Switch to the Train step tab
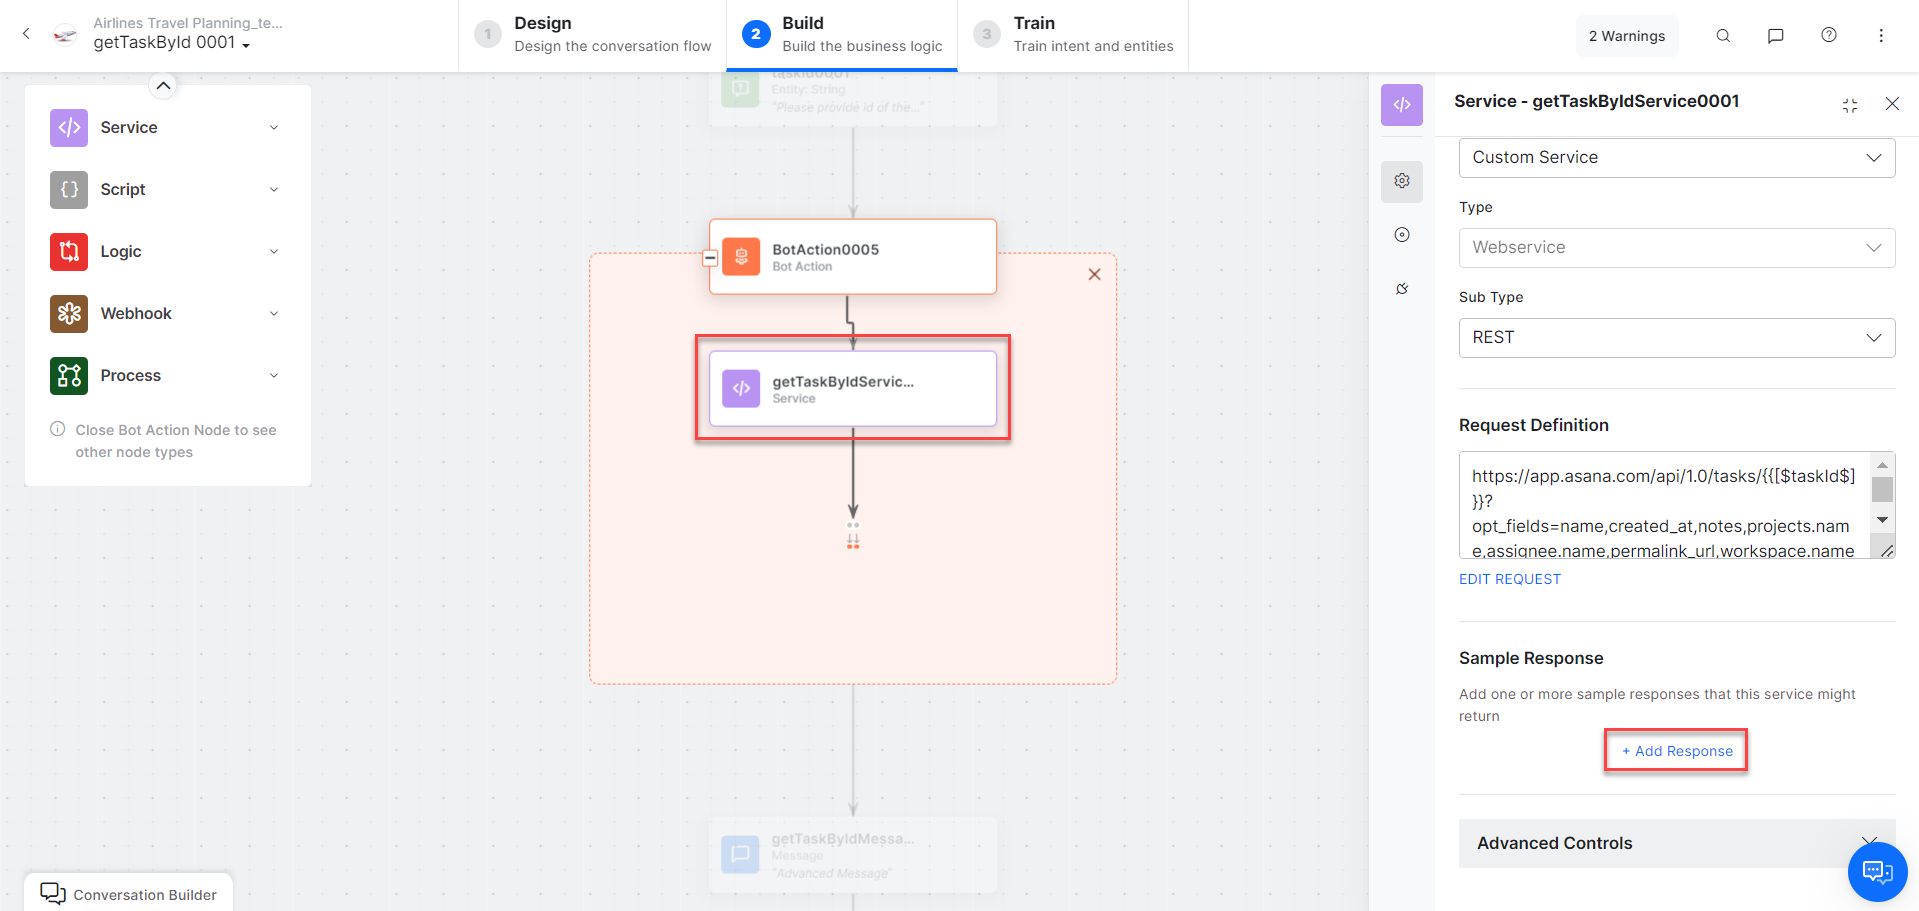 [1073, 35]
